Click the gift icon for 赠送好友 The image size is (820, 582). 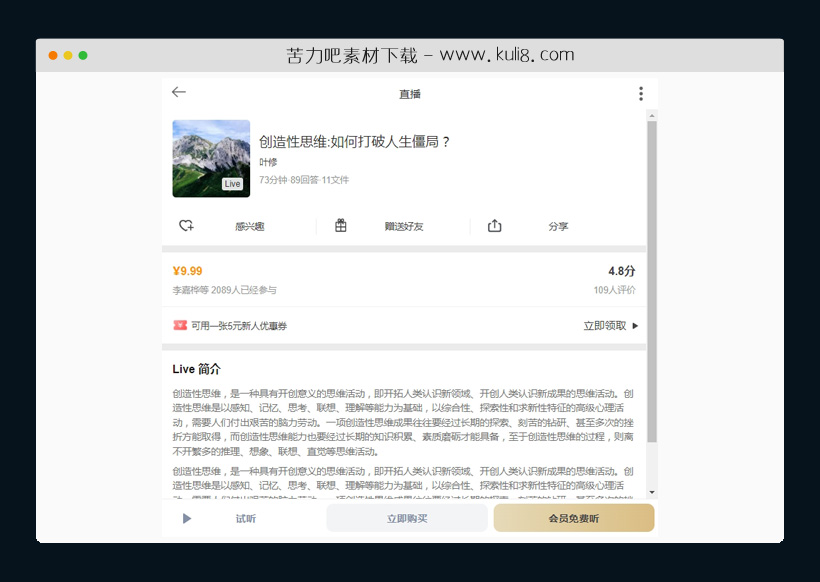340,226
